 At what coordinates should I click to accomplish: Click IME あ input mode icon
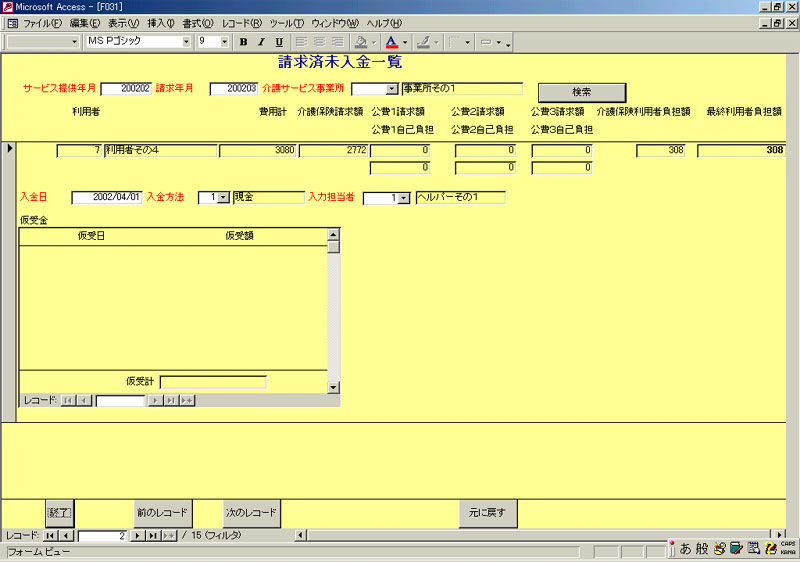pos(685,549)
